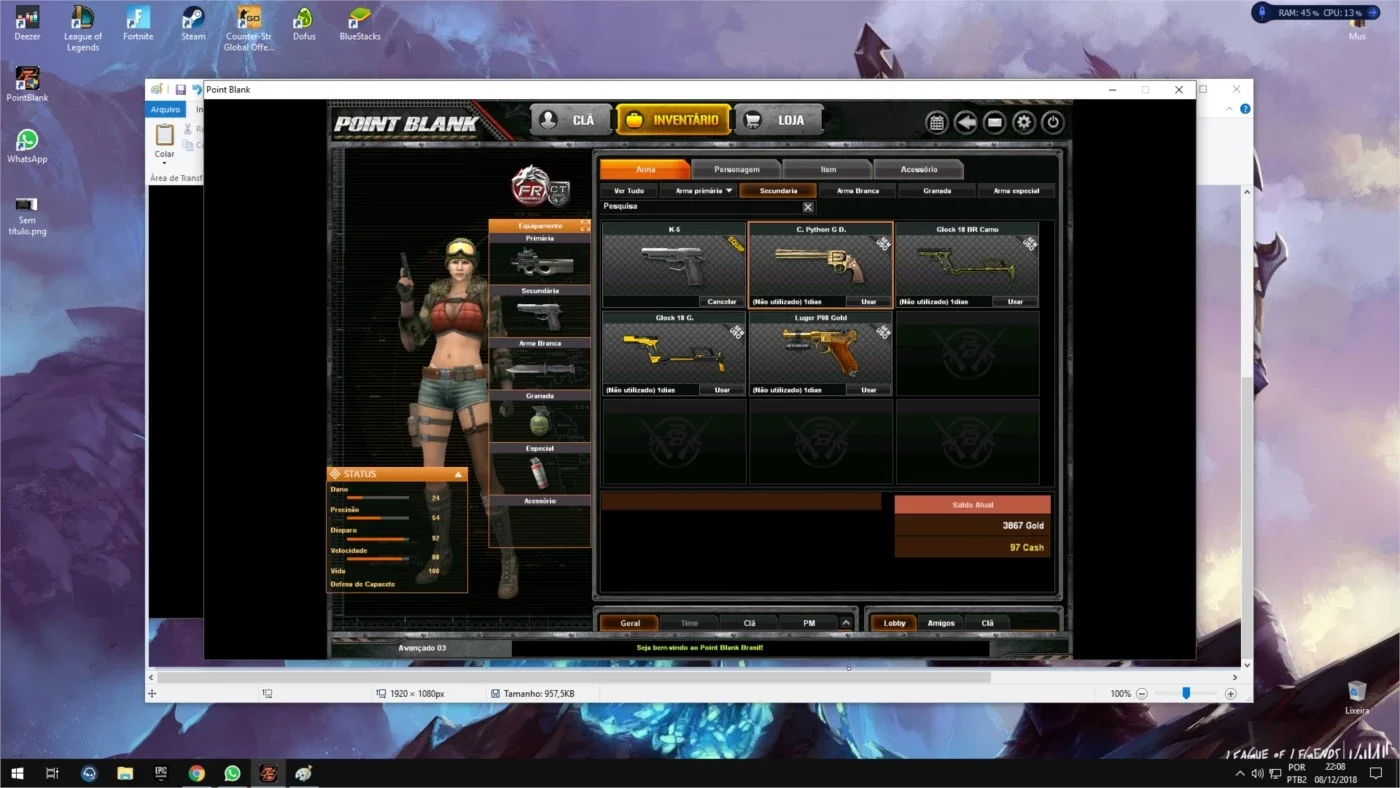Open the settings gear in Point Blank header
Viewport: 1400px width, 788px height.
(1023, 122)
